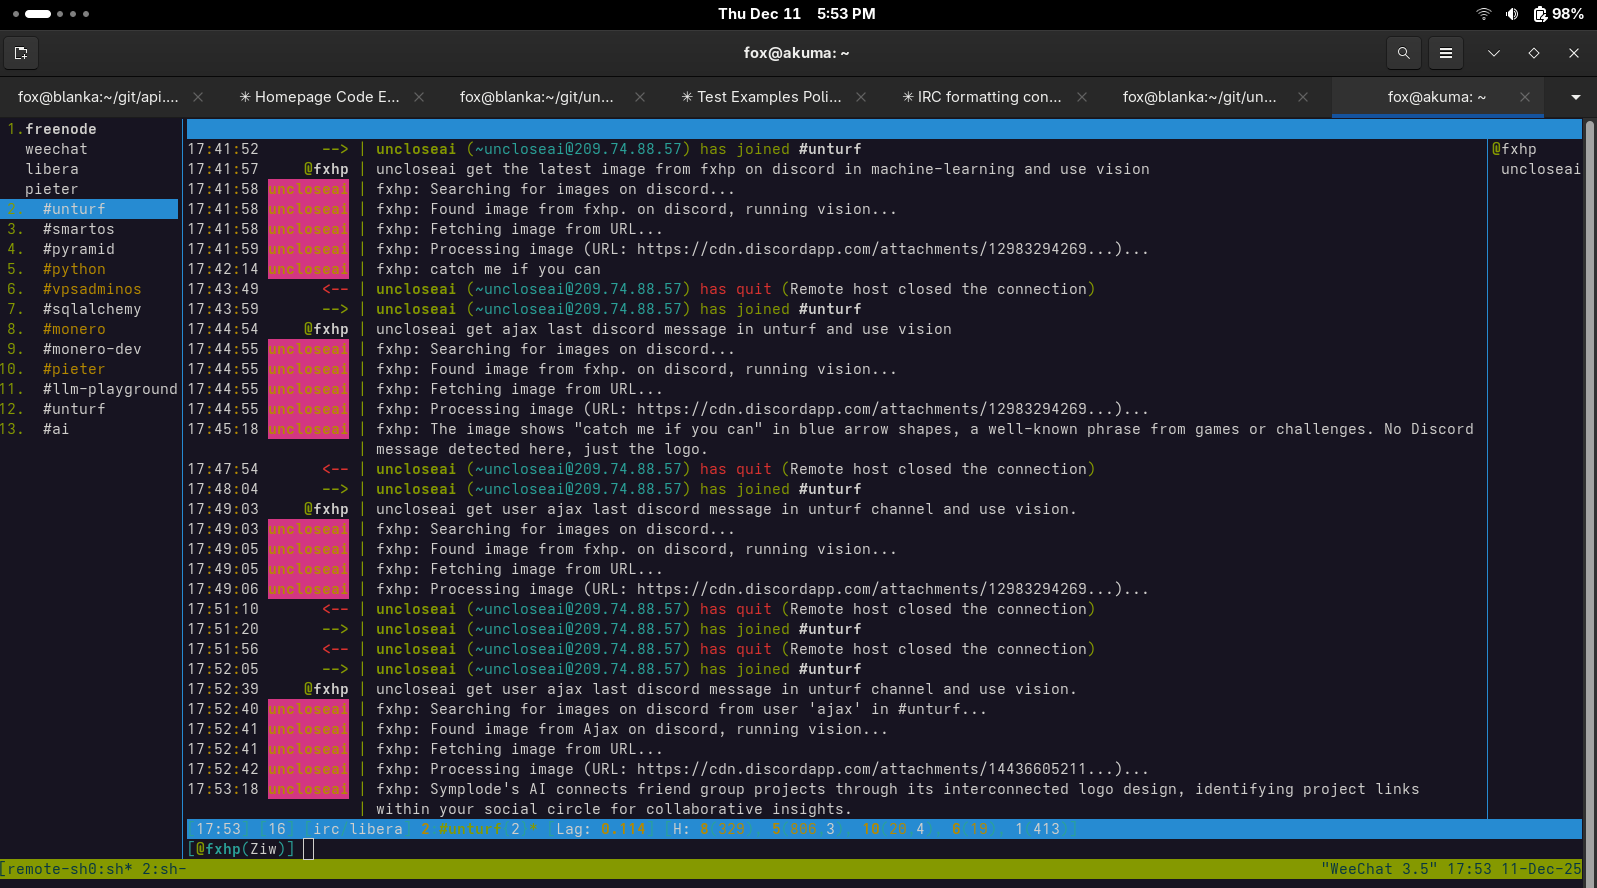Viewport: 1597px width, 888px height.
Task: Click the Wi-Fi status icon
Action: point(1484,14)
